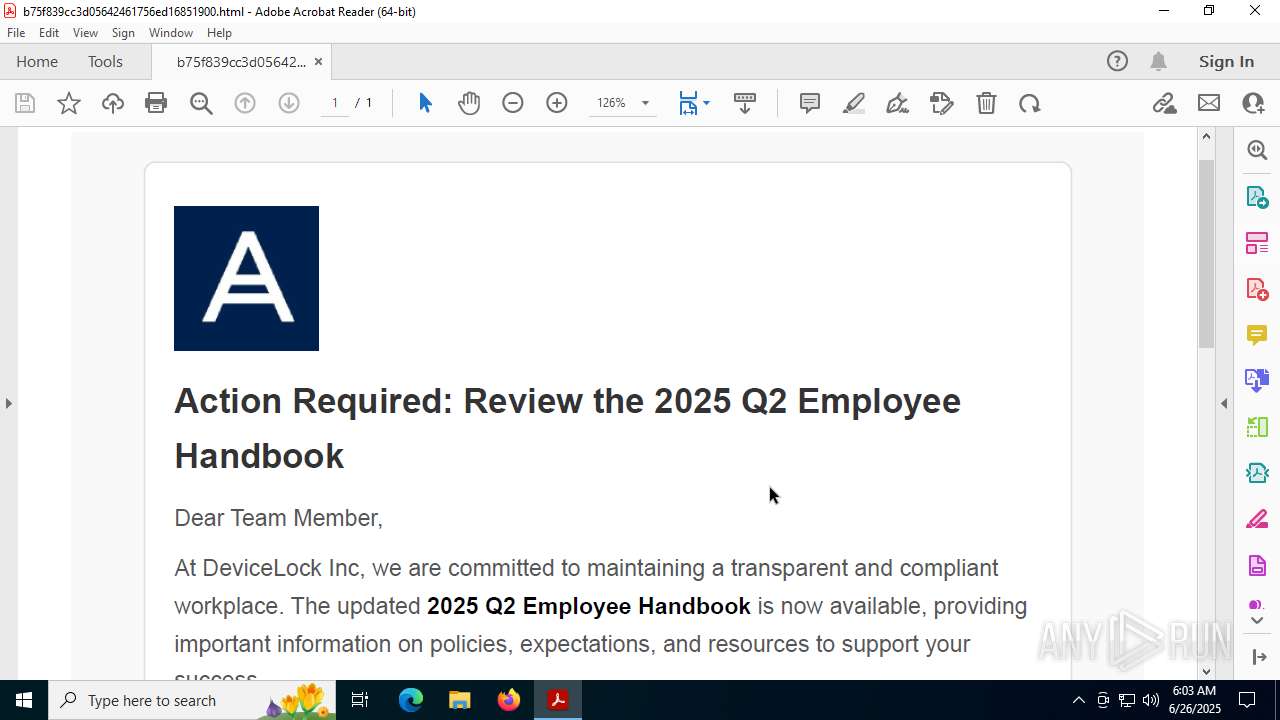Expand the left navigation pane

tap(8, 403)
